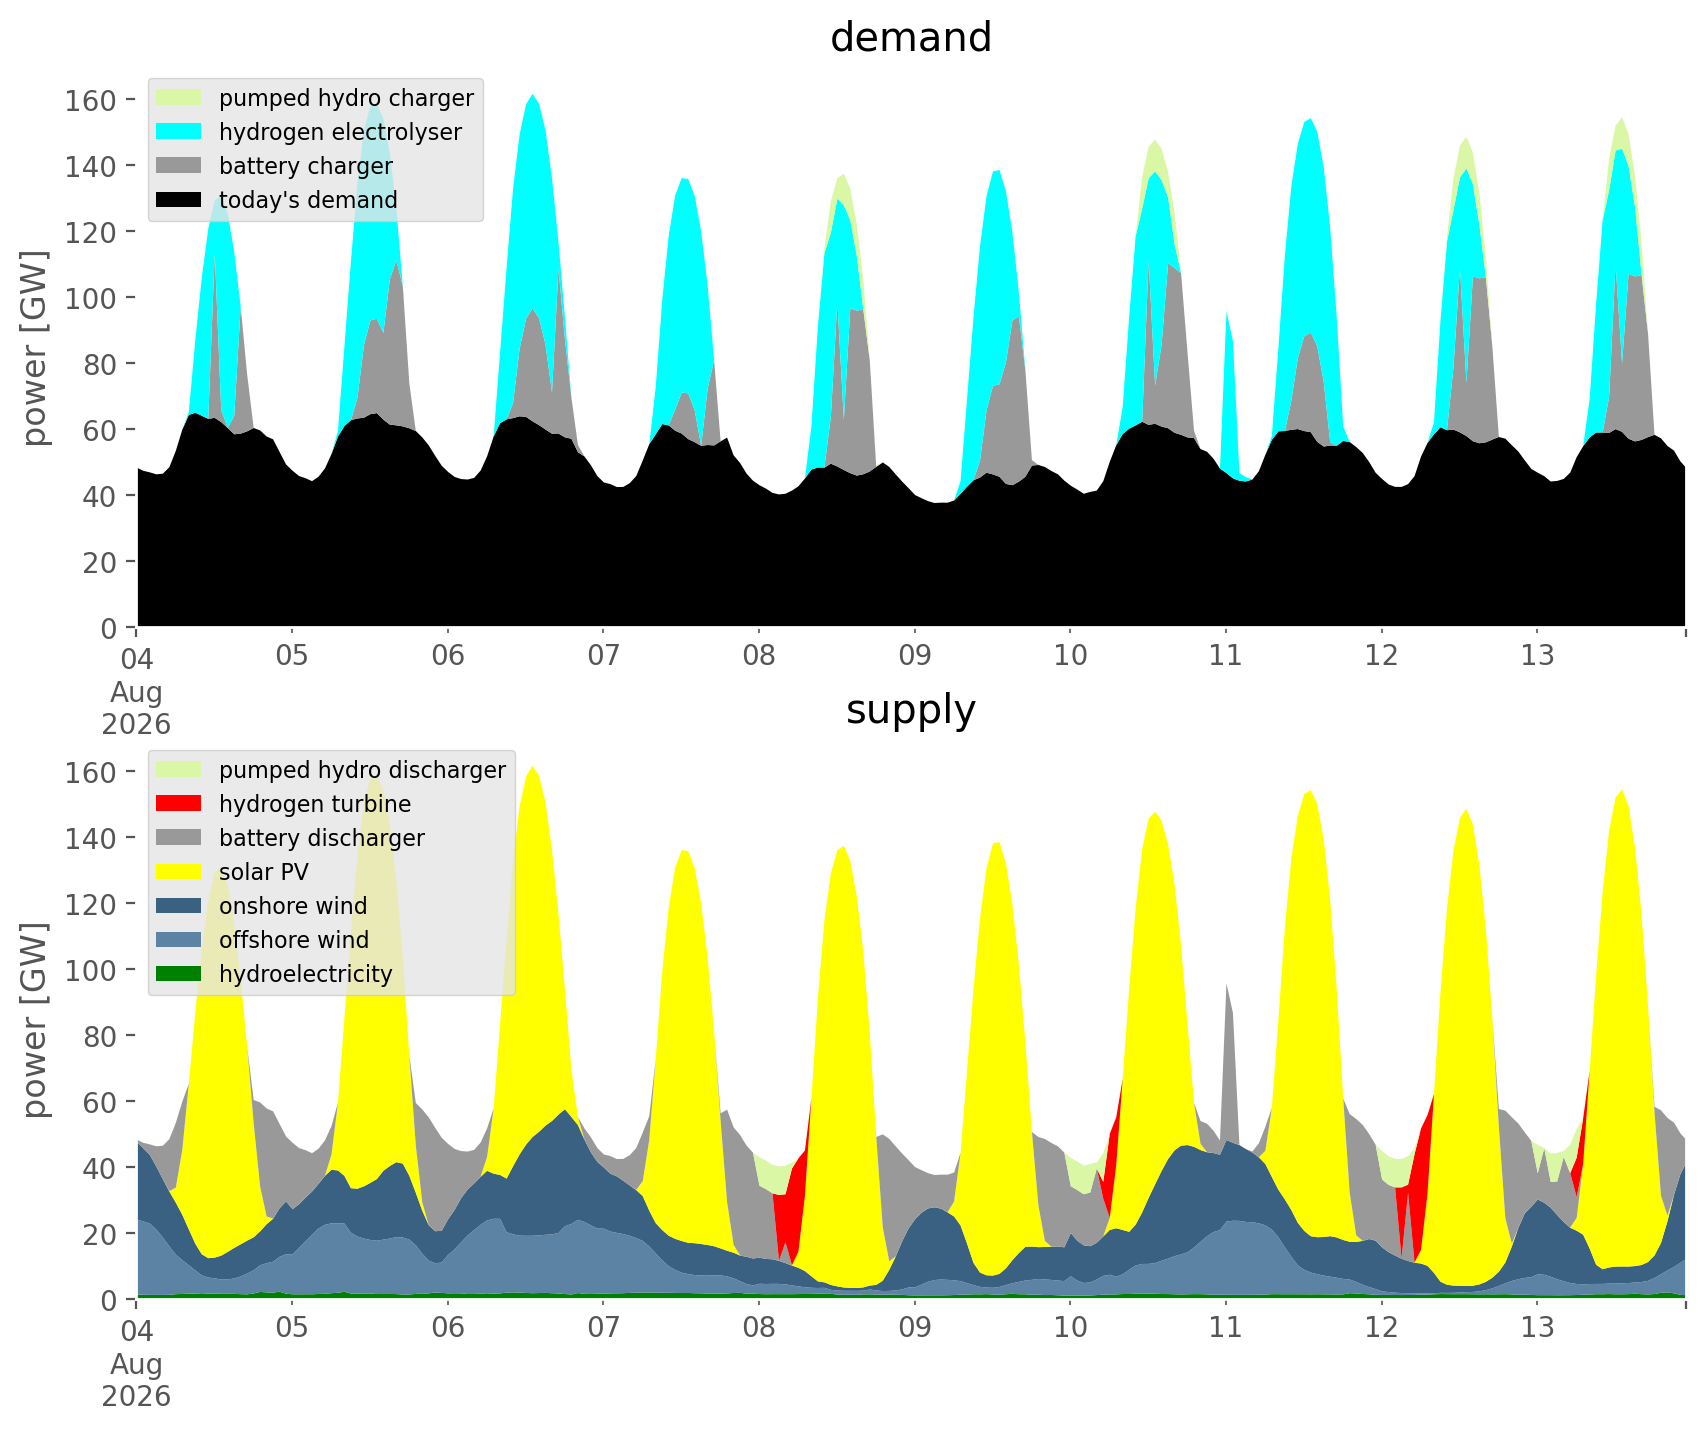Click the 07 date tick under supply chart

tap(603, 1330)
